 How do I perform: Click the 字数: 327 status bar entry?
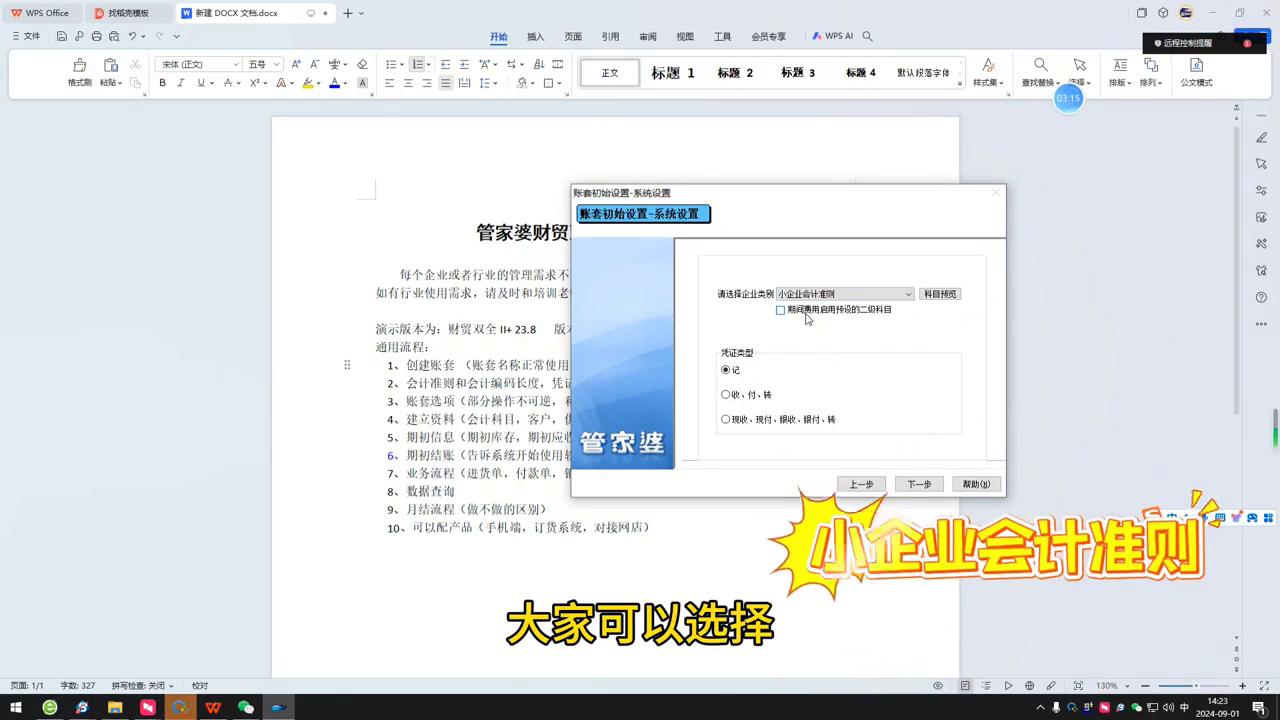click(x=78, y=686)
